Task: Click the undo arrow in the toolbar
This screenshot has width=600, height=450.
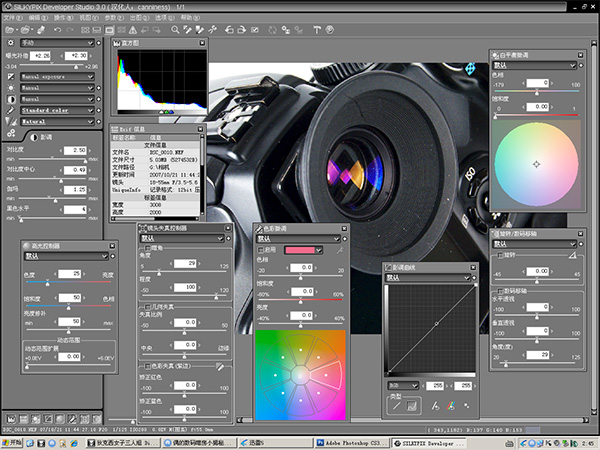Action: [x=57, y=29]
